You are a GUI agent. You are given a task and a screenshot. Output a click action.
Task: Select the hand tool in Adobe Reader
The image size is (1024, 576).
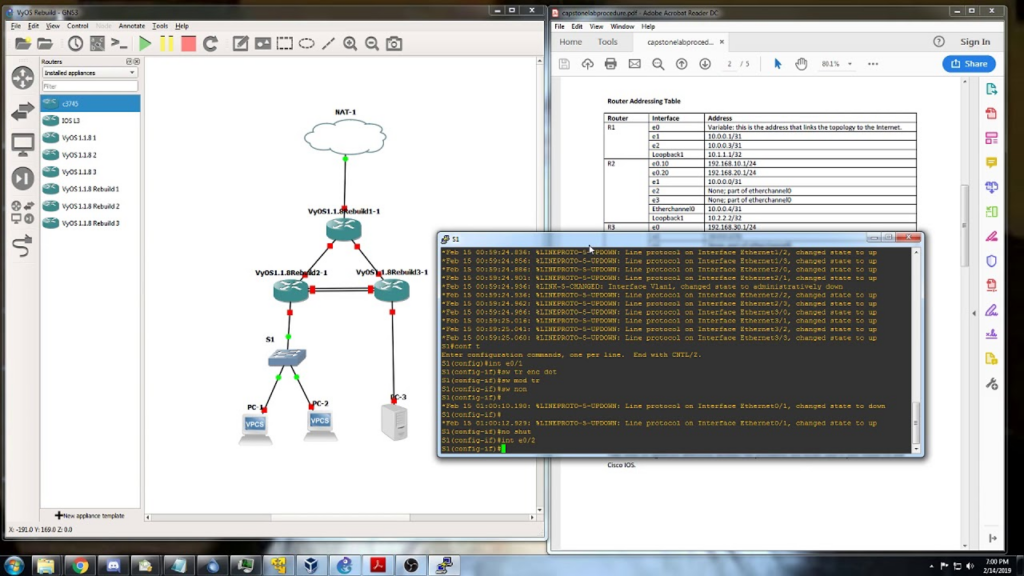pyautogui.click(x=802, y=64)
